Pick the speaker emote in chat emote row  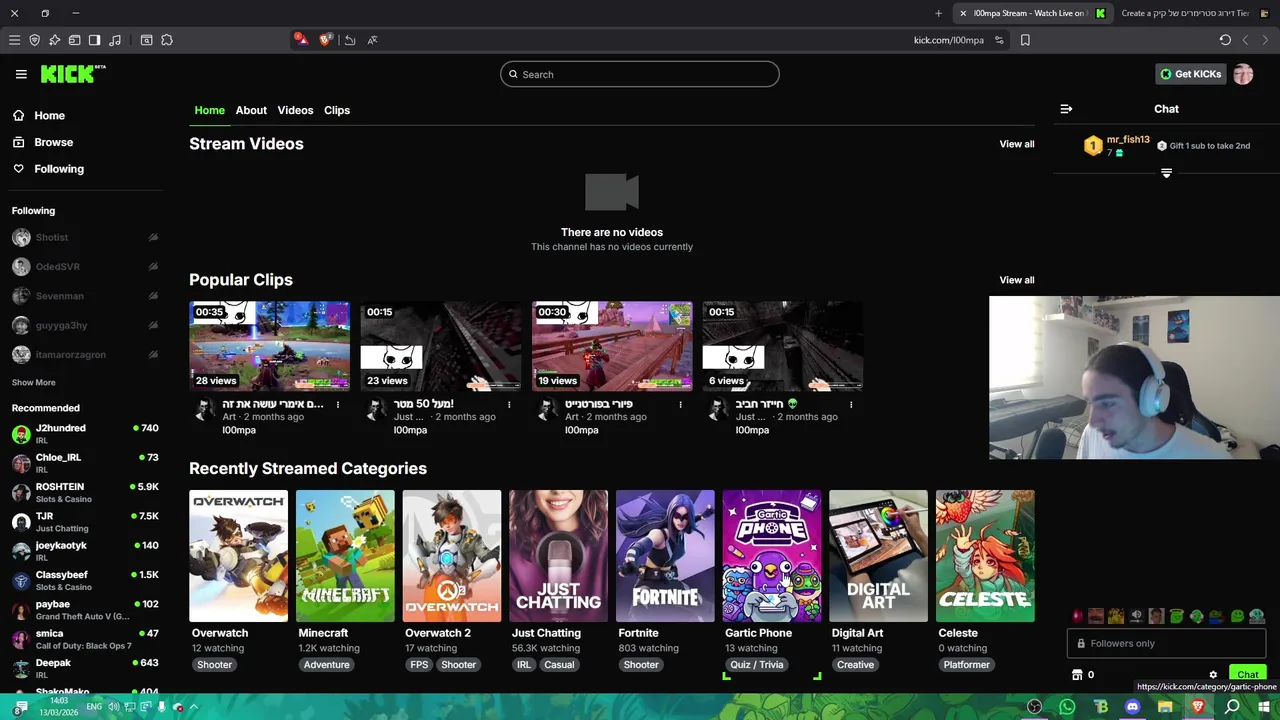click(x=1136, y=616)
